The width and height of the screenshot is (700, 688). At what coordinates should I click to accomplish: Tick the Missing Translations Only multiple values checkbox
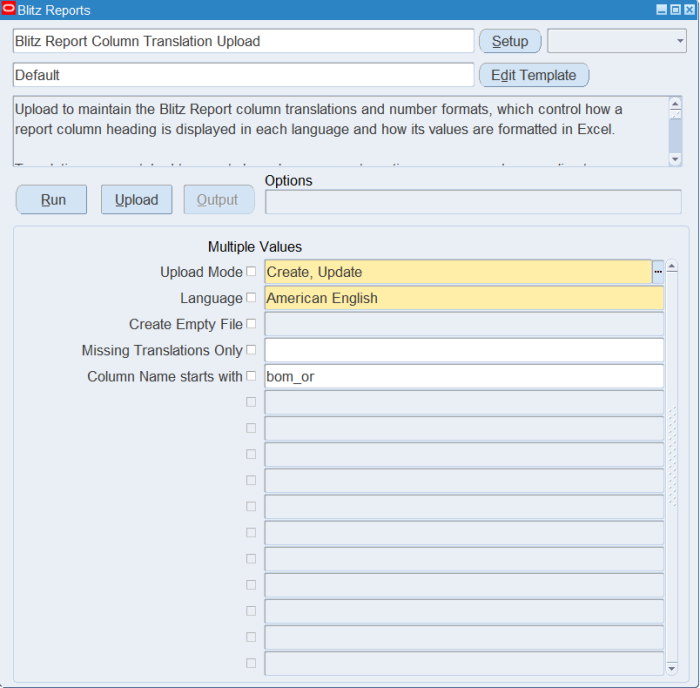point(251,350)
